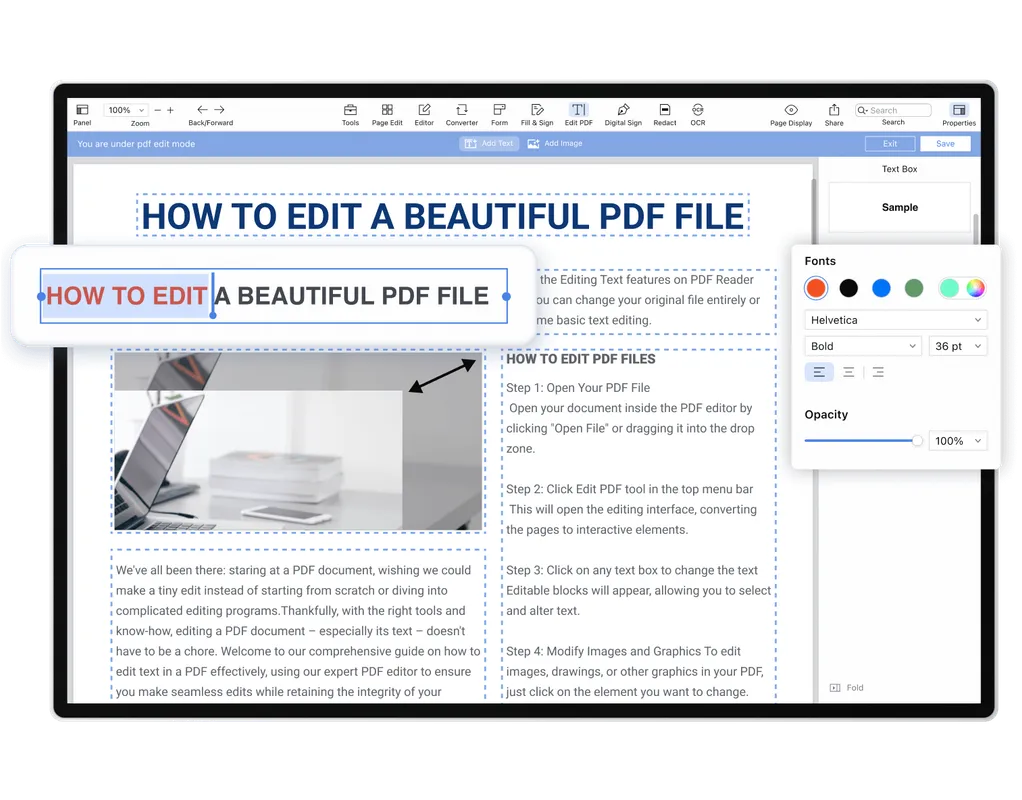
Task: Run OCR on the document
Action: point(697,113)
